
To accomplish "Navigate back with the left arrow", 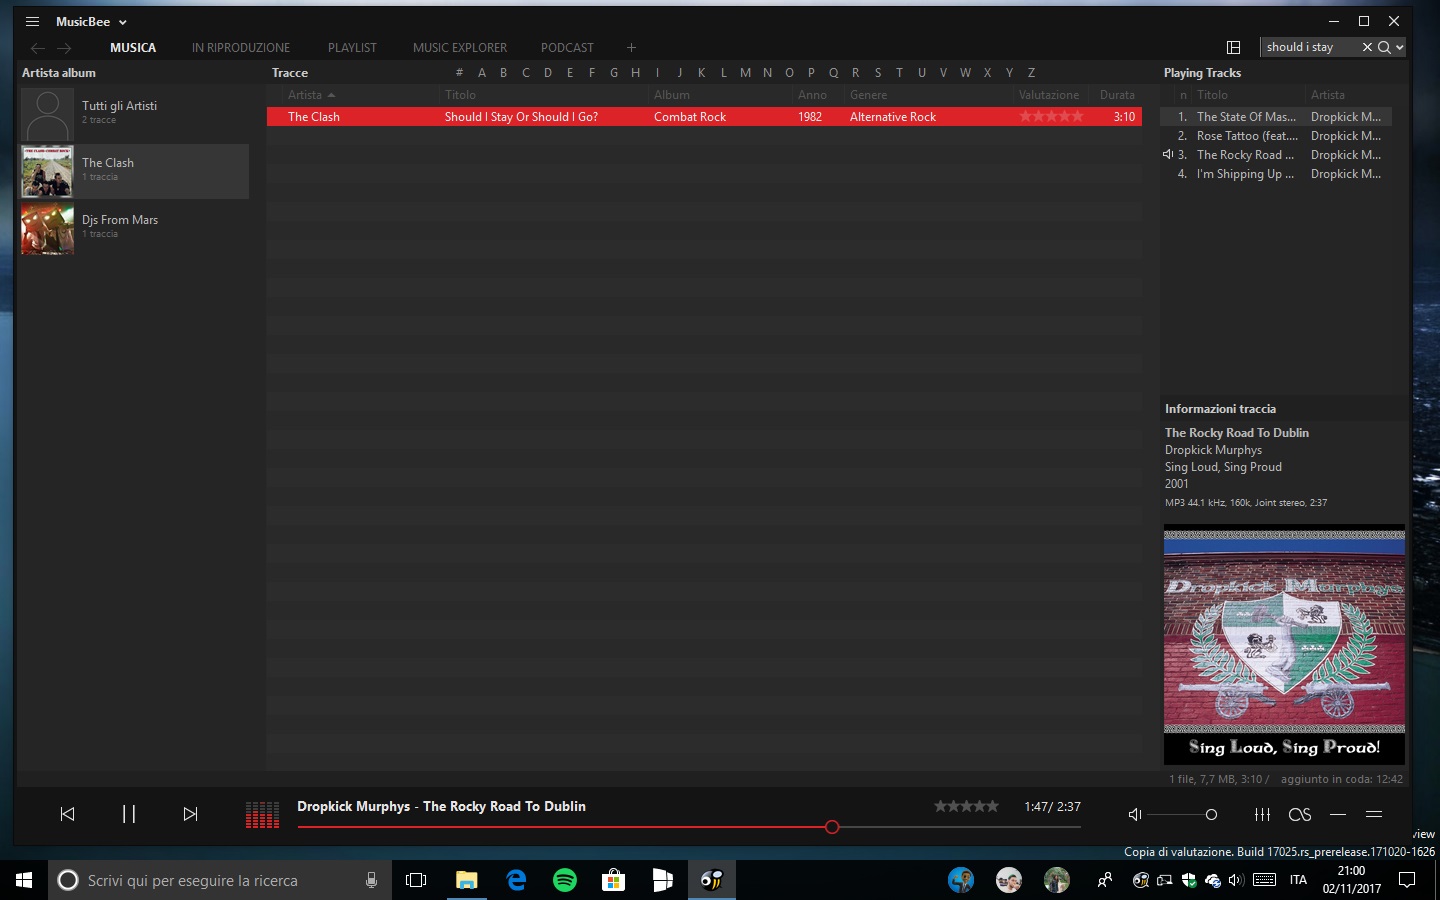I will 38,48.
